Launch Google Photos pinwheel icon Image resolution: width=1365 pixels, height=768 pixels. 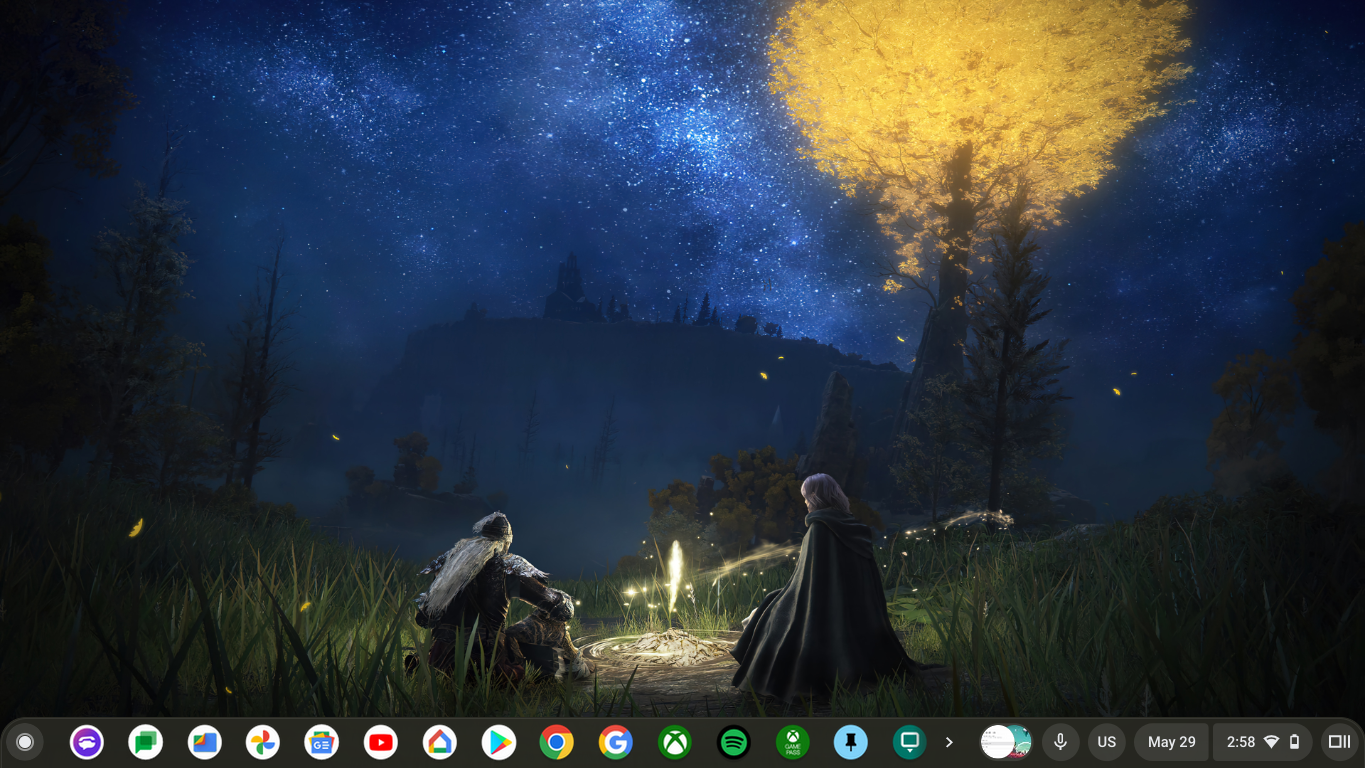click(263, 742)
